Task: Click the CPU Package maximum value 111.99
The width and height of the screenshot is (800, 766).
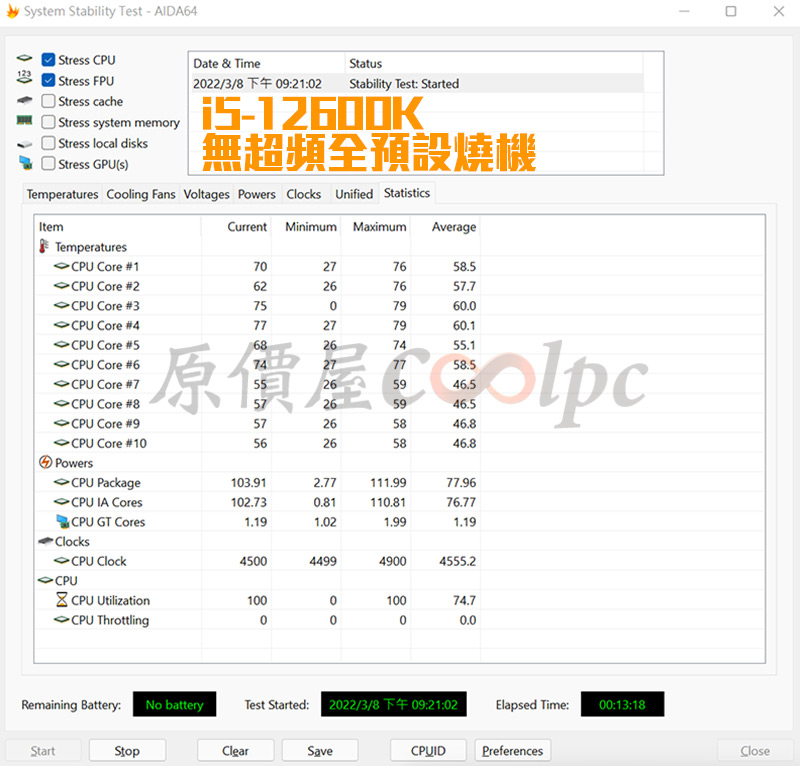Action: coord(388,482)
